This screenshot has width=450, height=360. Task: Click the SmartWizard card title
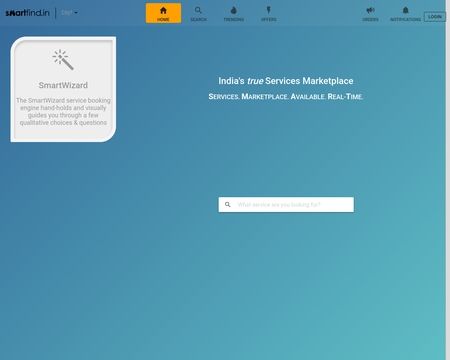[63, 85]
